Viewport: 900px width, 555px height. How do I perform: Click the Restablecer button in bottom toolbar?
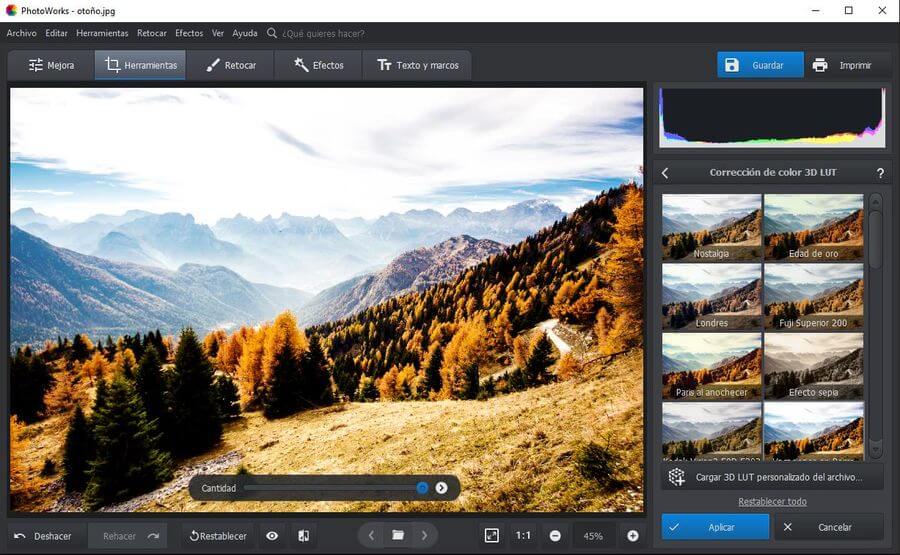pyautogui.click(x=218, y=536)
